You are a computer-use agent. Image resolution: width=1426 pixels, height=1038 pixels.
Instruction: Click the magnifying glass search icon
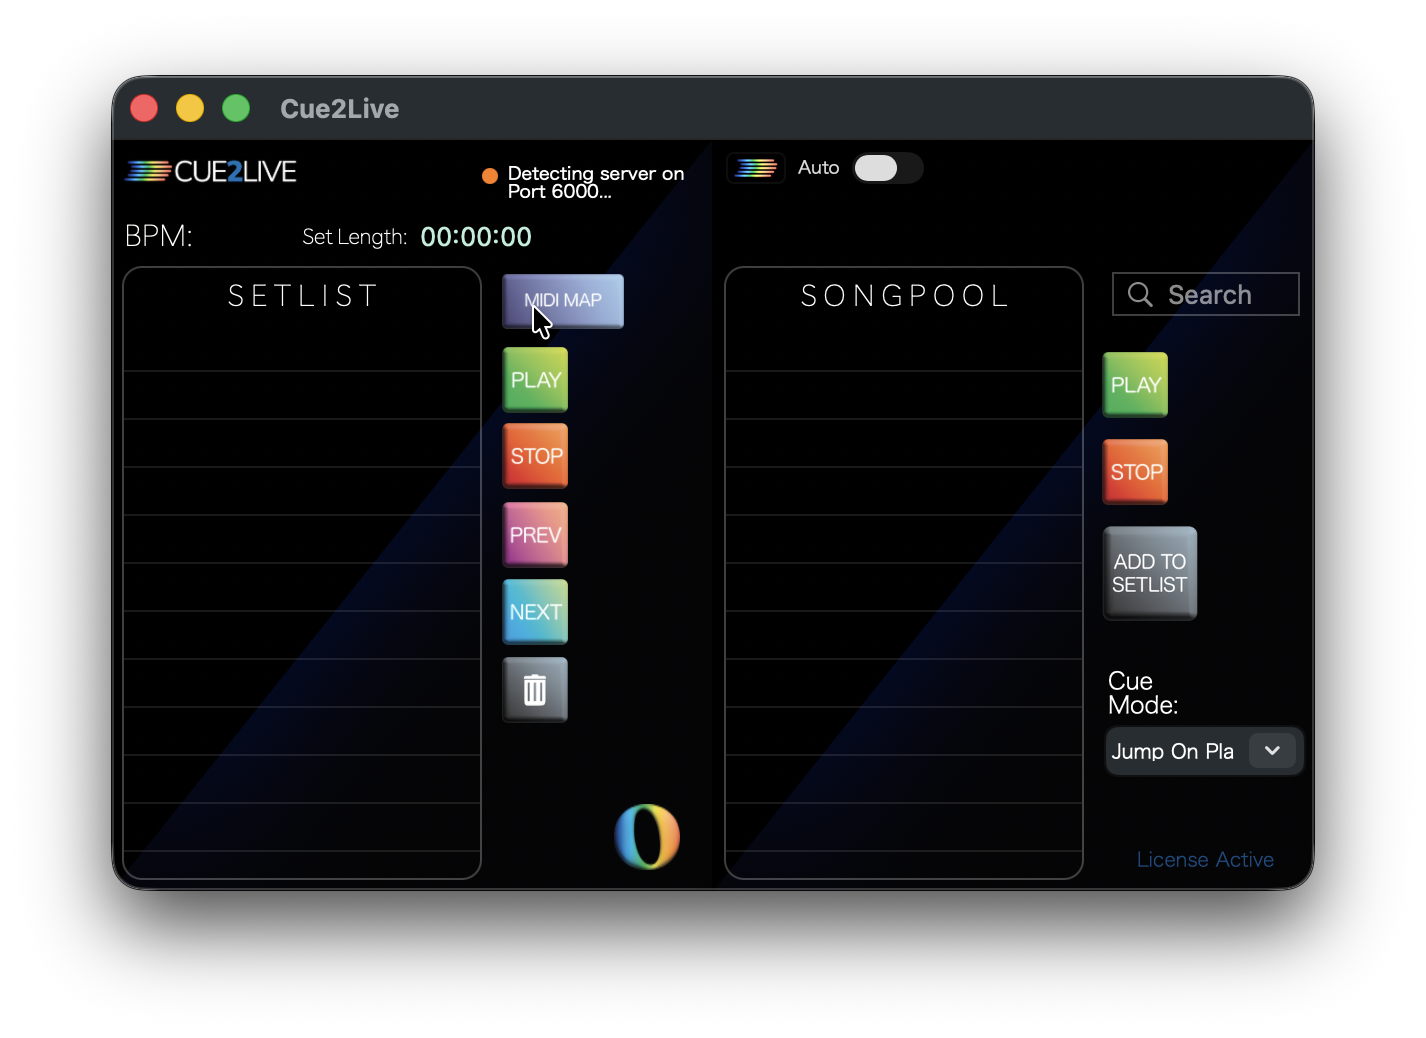(1140, 294)
